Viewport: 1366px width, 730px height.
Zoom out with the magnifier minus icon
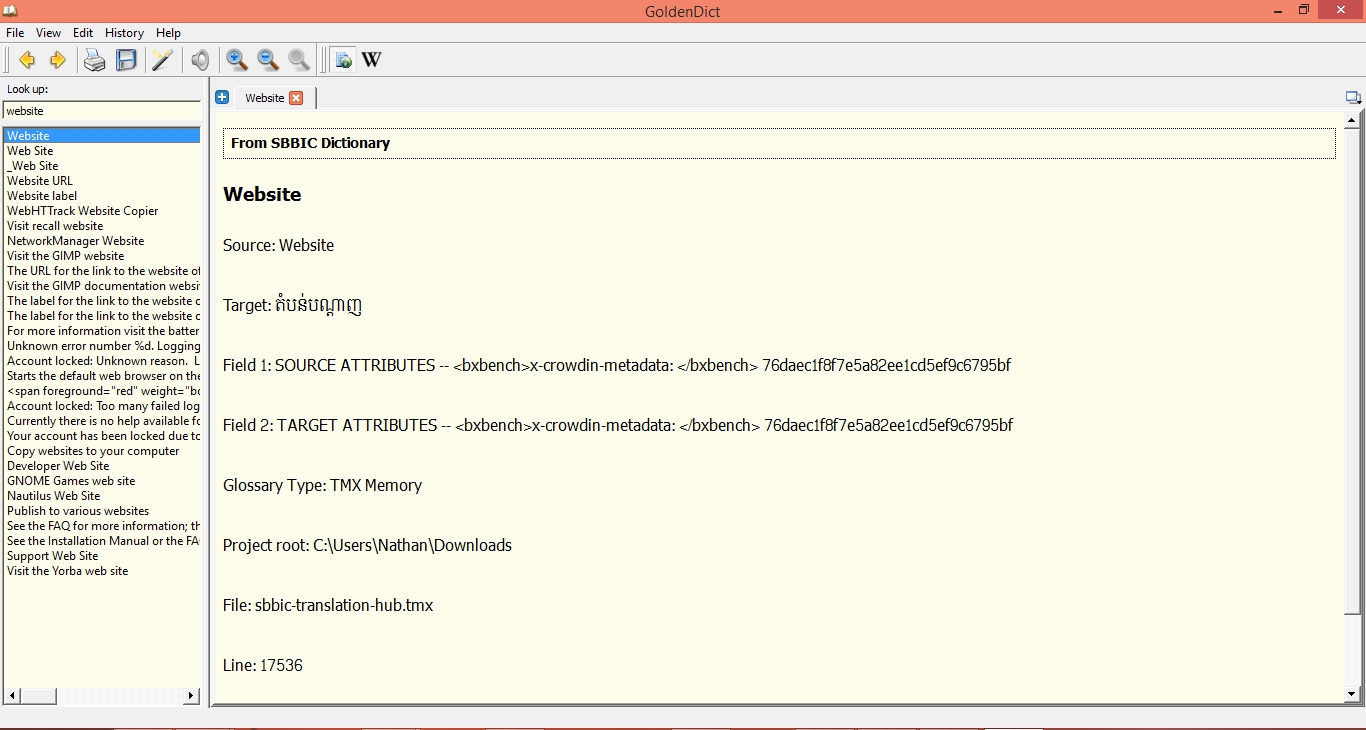(268, 60)
